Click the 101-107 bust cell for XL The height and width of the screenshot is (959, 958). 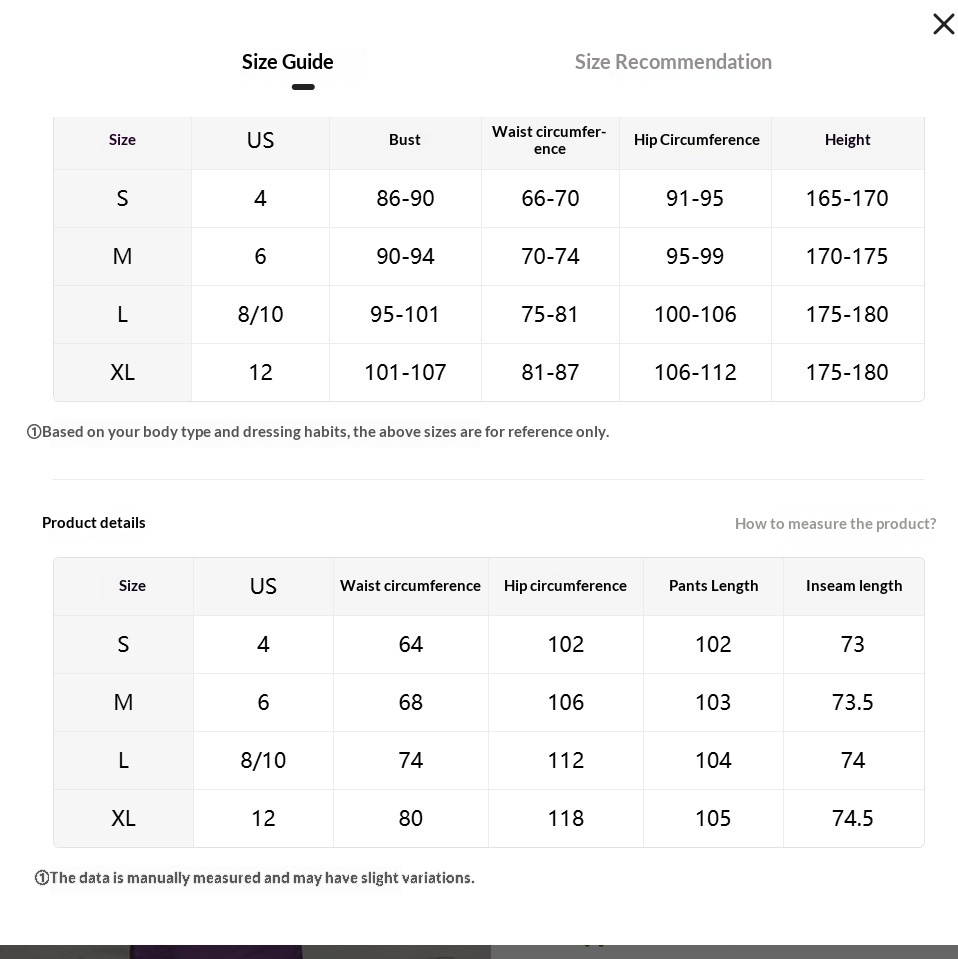[x=405, y=373]
